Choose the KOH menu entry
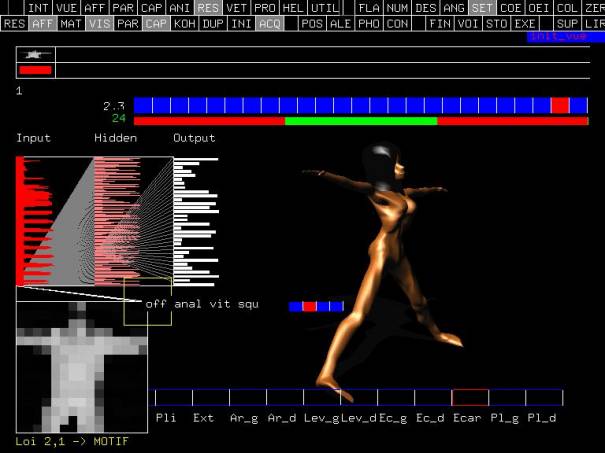The image size is (605, 453). [184, 22]
